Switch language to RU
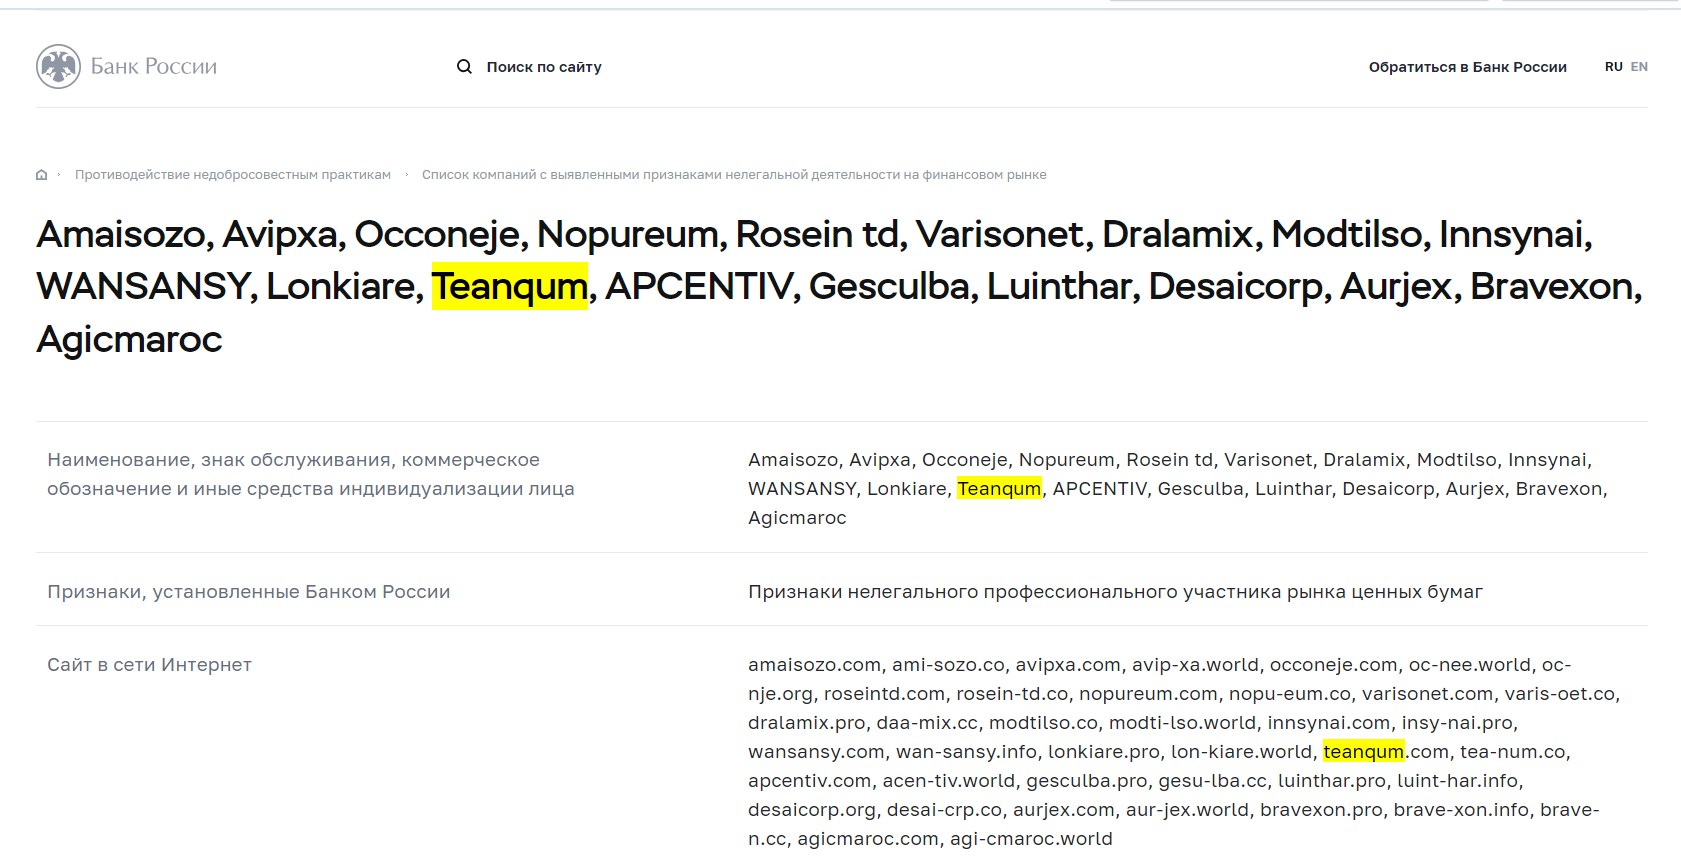1681x864 pixels. [1613, 67]
